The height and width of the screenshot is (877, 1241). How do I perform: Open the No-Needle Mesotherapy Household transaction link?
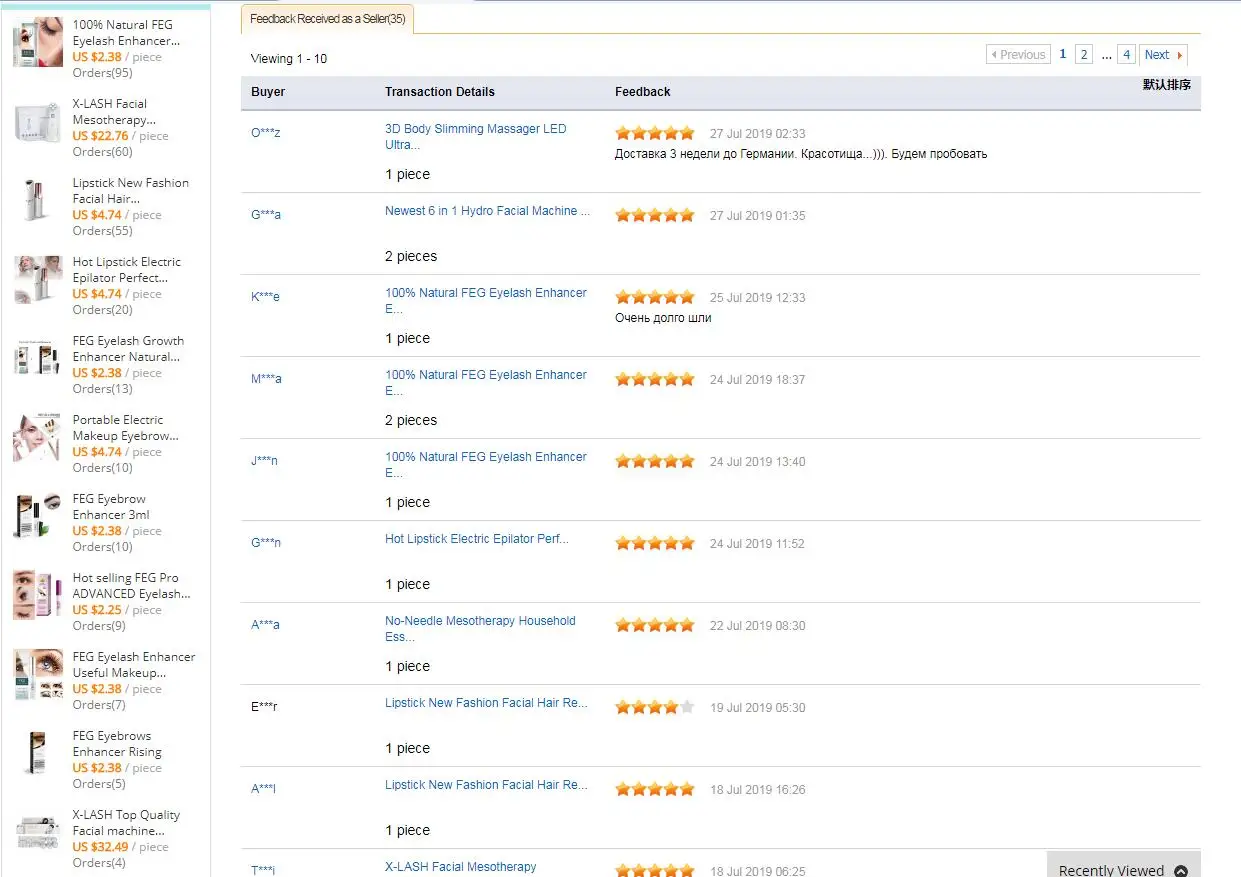(480, 629)
